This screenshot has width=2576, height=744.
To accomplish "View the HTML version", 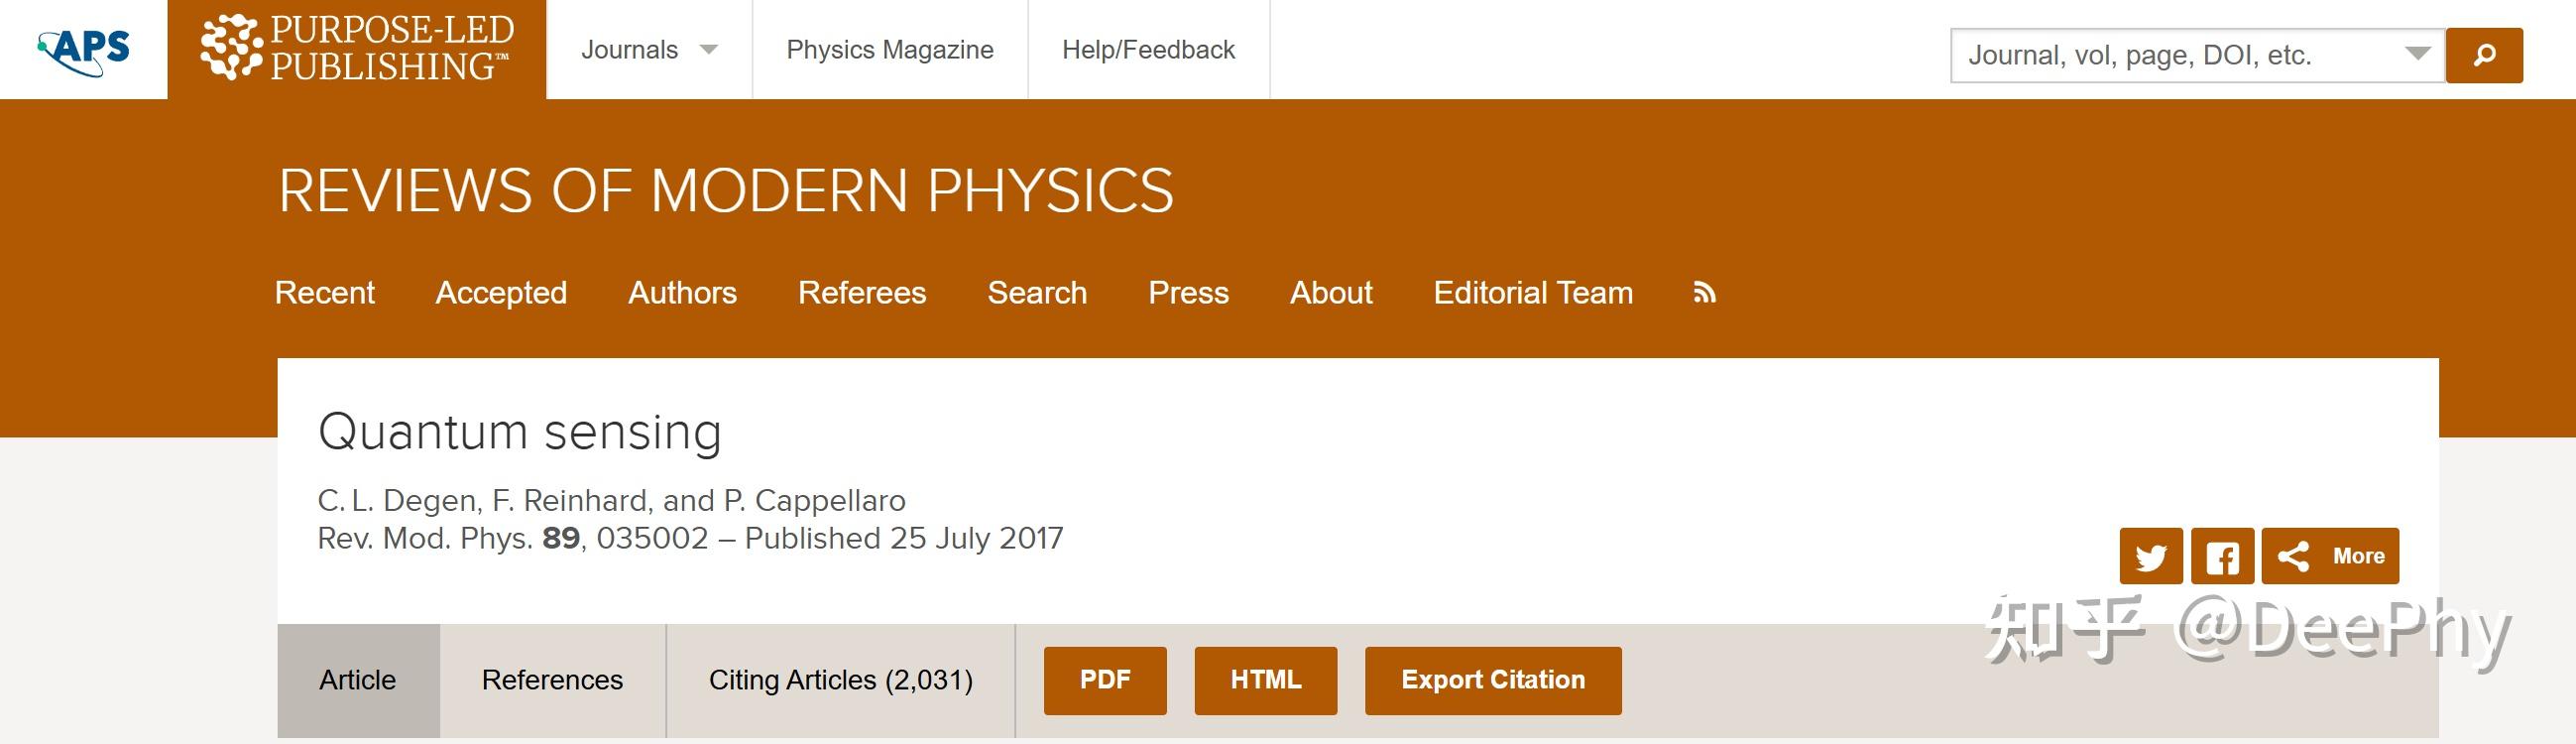I will 1265,680.
